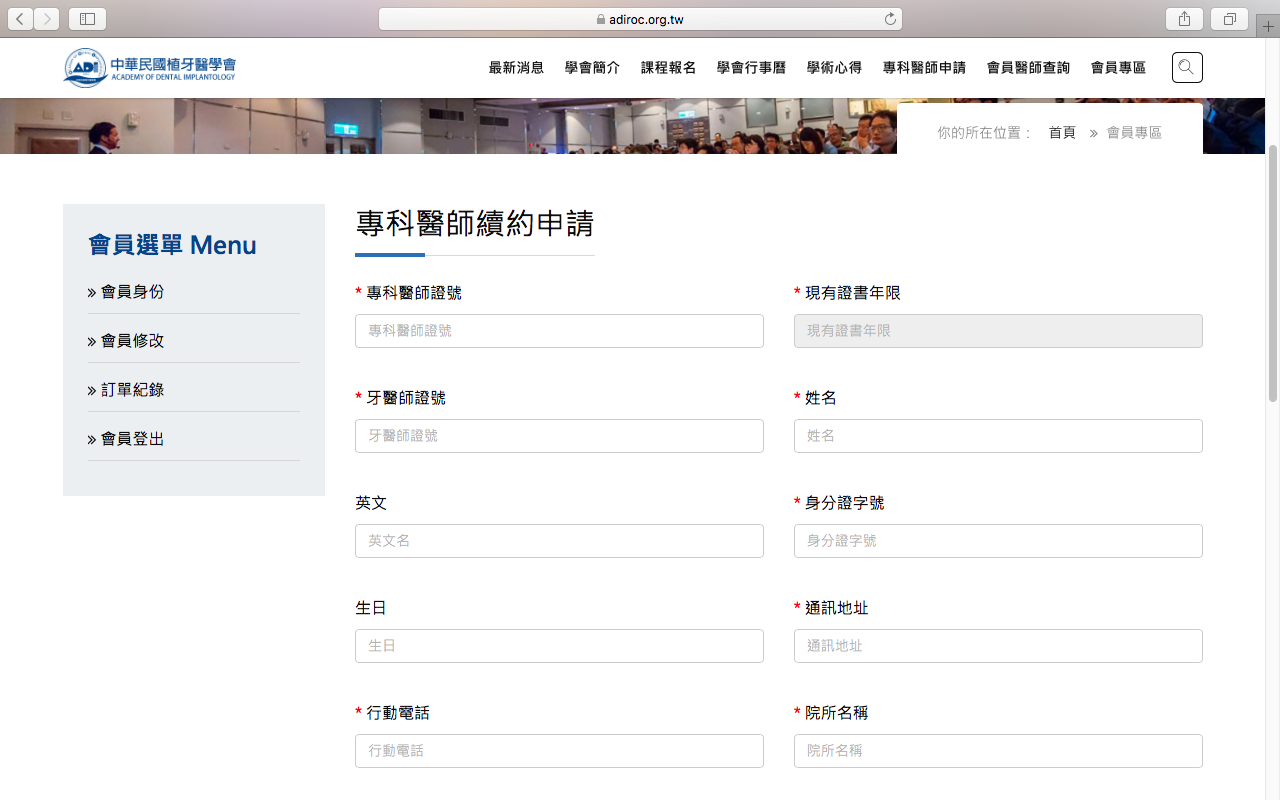Focus the 專科醫師證號 input field
The height and width of the screenshot is (800, 1280).
click(x=559, y=331)
